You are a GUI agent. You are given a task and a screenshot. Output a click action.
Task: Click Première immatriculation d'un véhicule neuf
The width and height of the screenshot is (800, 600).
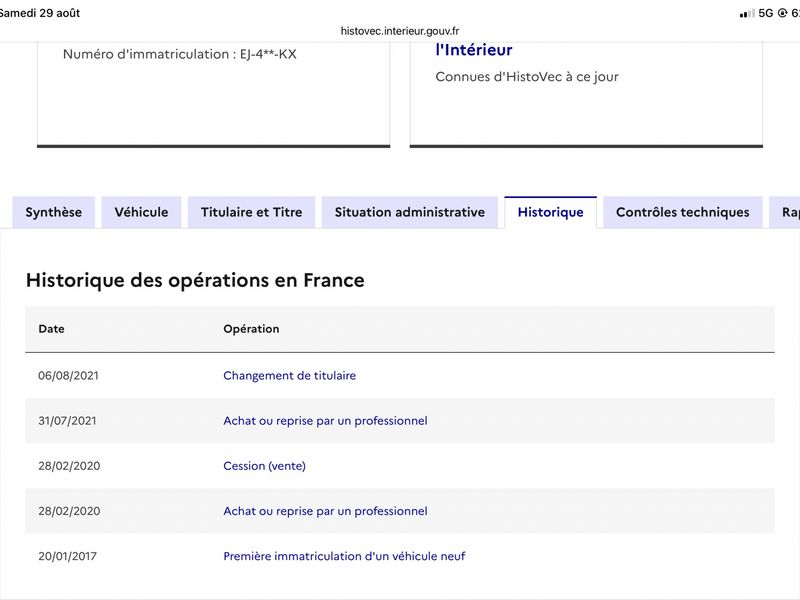pos(344,556)
